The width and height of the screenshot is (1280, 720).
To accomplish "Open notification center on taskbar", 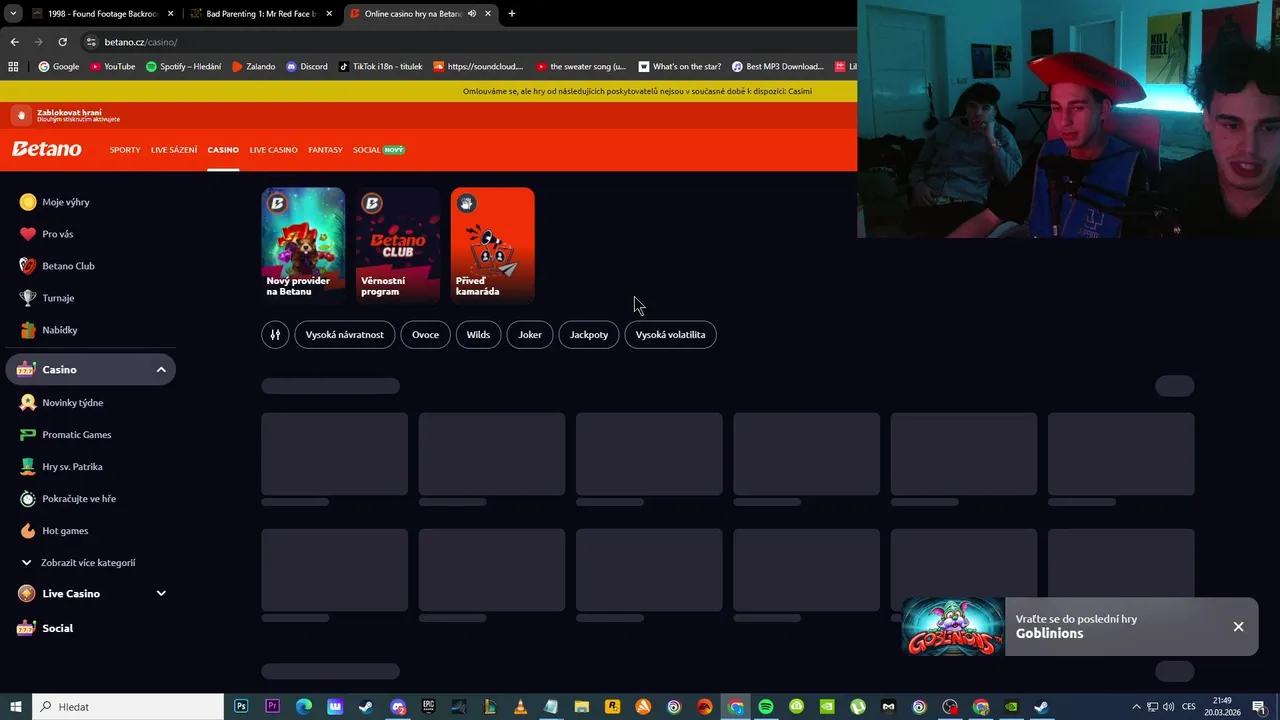I will 1259,707.
